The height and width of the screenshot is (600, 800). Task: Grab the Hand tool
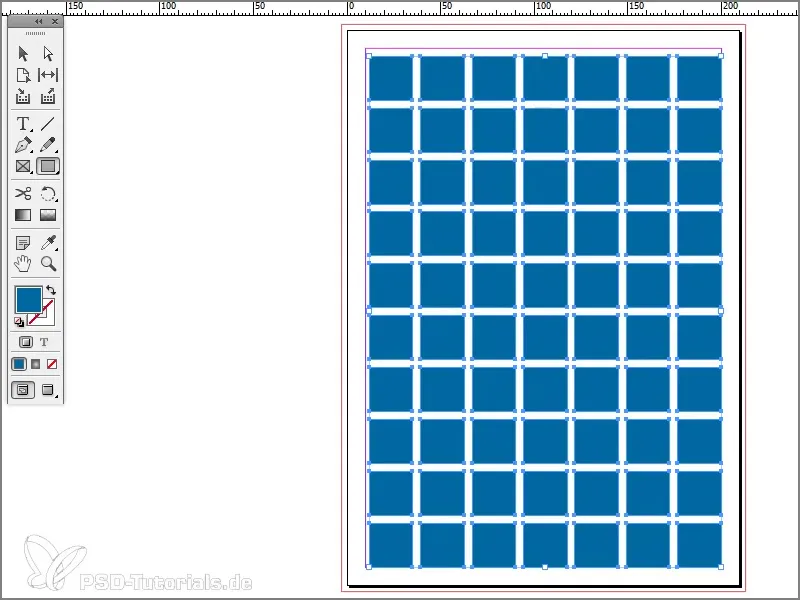pos(22,263)
